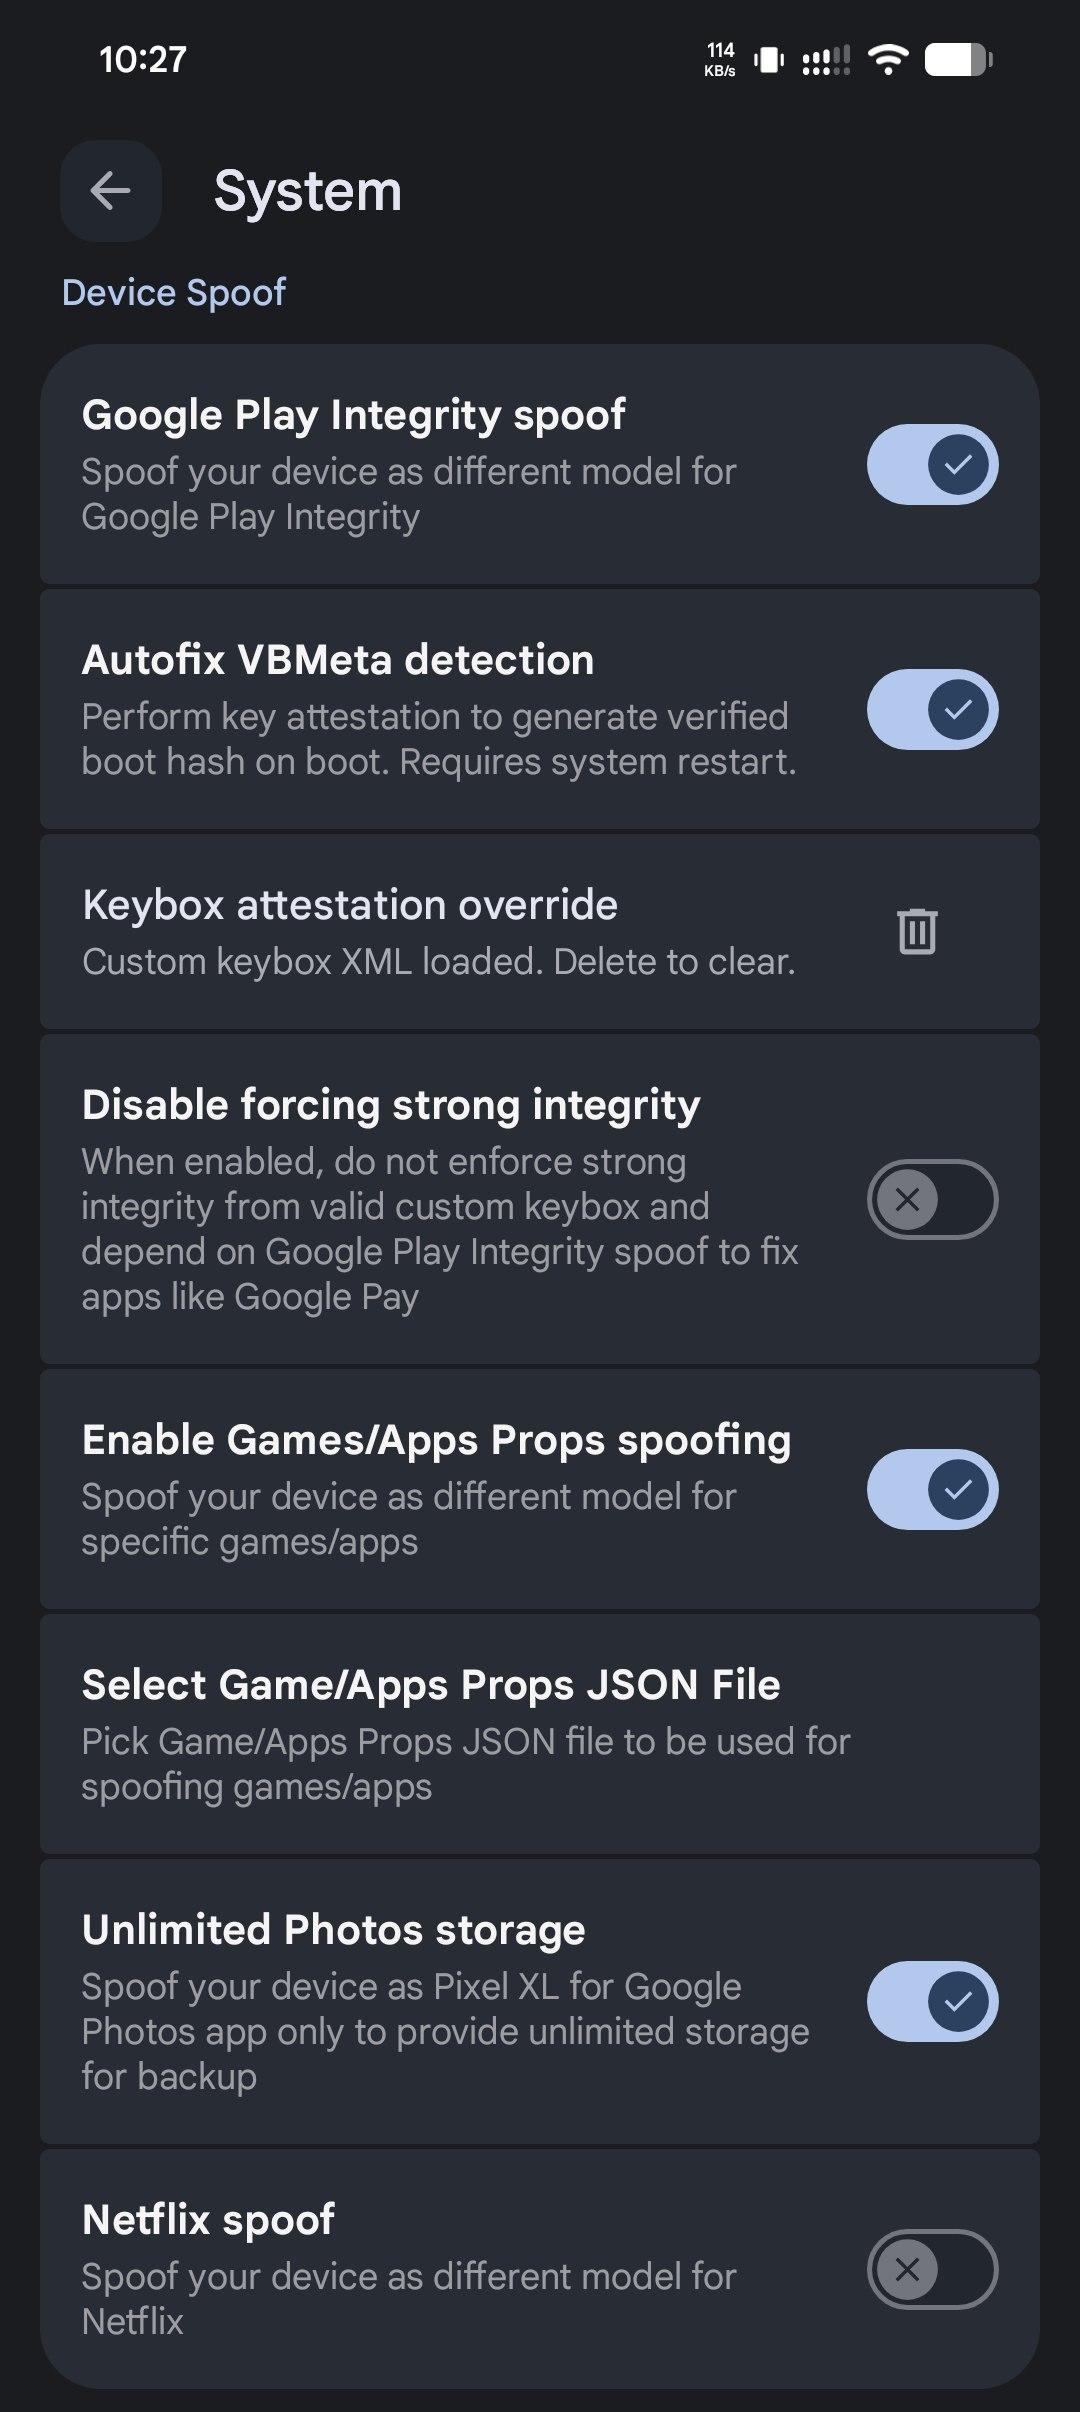Tap the 10:27 clock in status bar
The height and width of the screenshot is (2412, 1080).
(x=143, y=60)
